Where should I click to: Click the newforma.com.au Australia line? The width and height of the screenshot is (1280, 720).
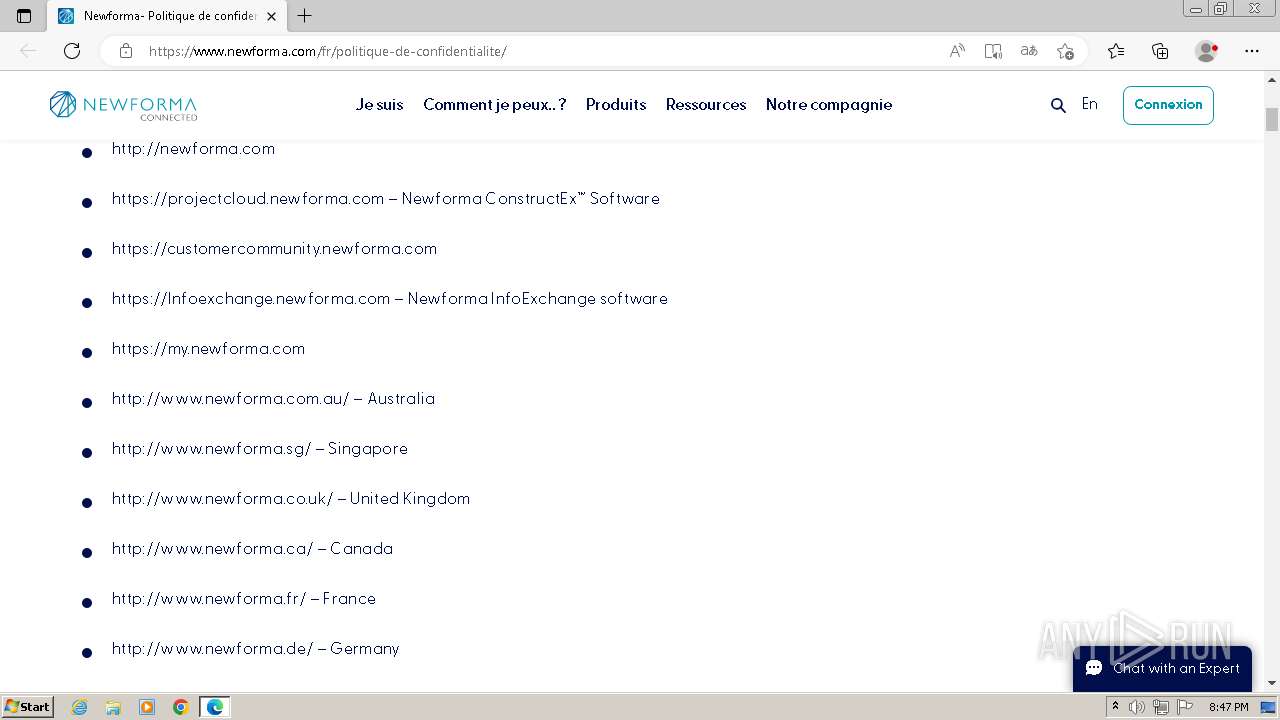273,399
